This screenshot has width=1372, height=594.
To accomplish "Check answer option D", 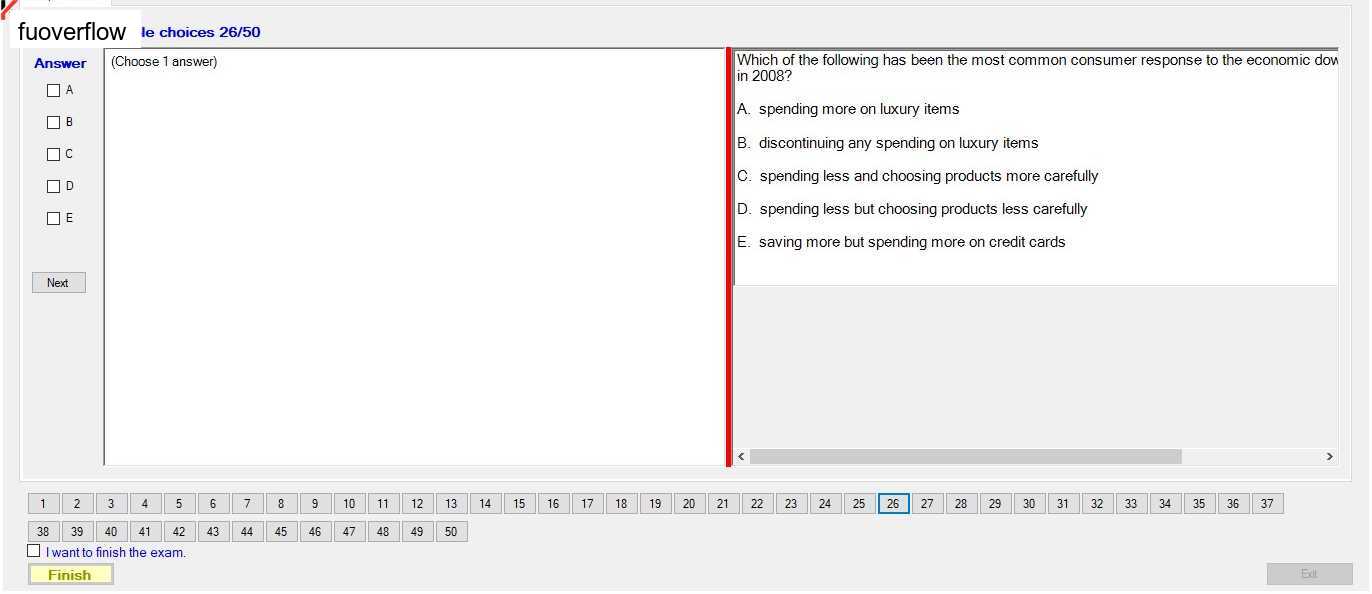I will click(x=54, y=187).
